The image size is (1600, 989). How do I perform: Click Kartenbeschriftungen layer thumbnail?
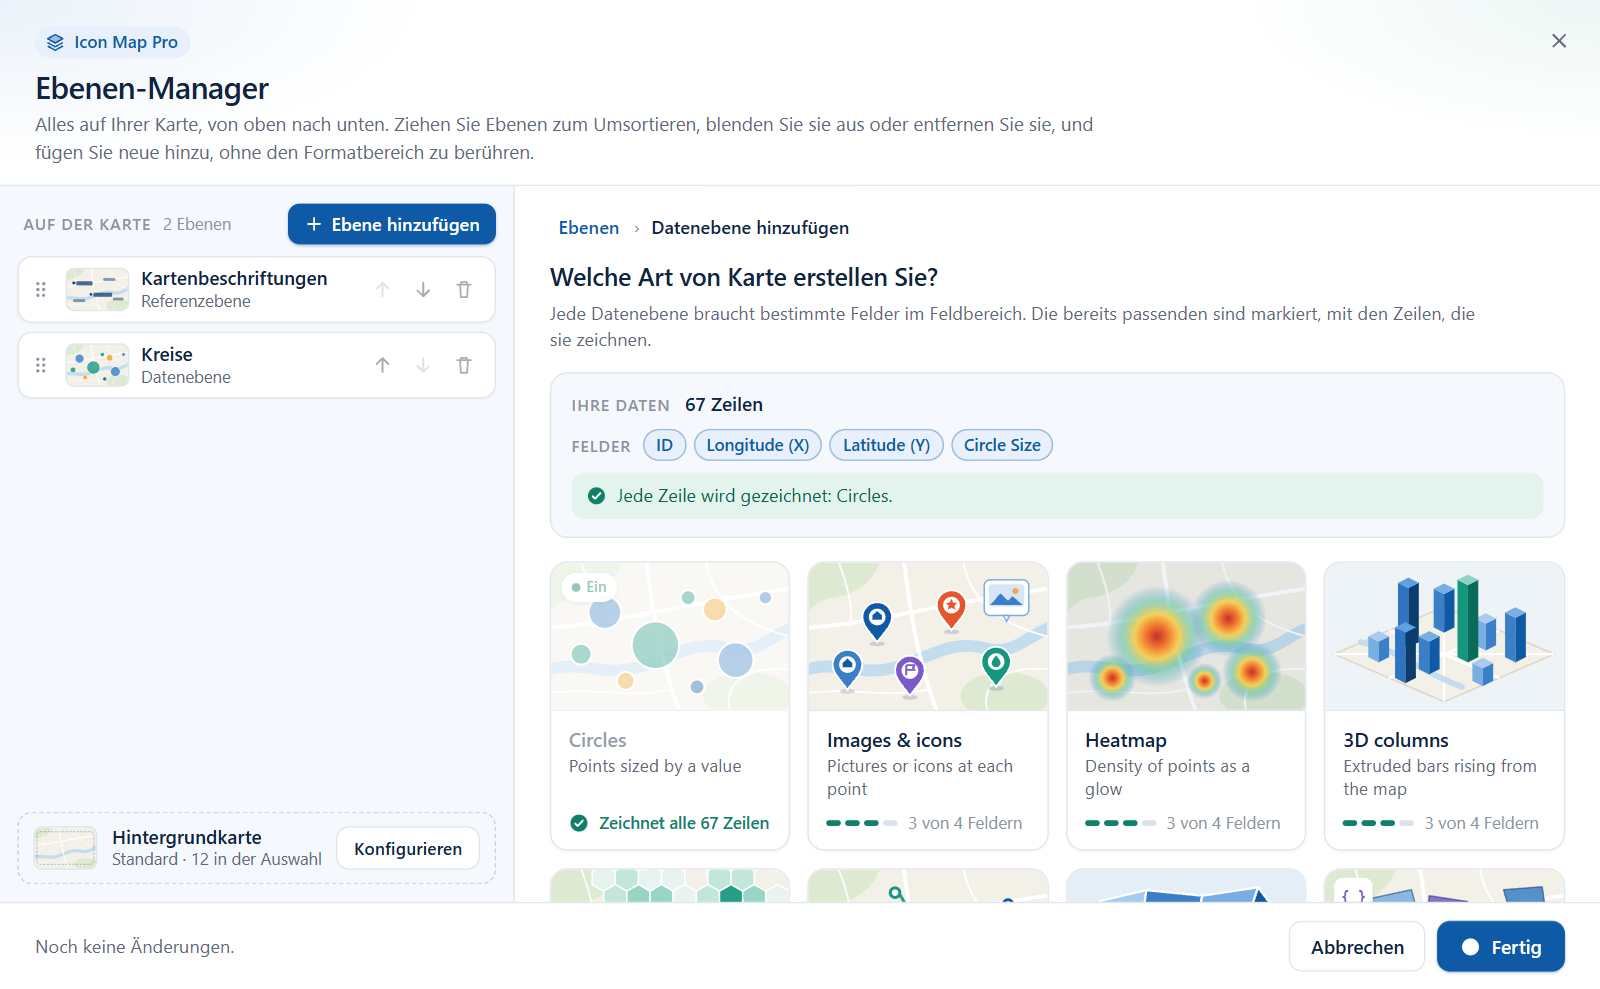(97, 290)
